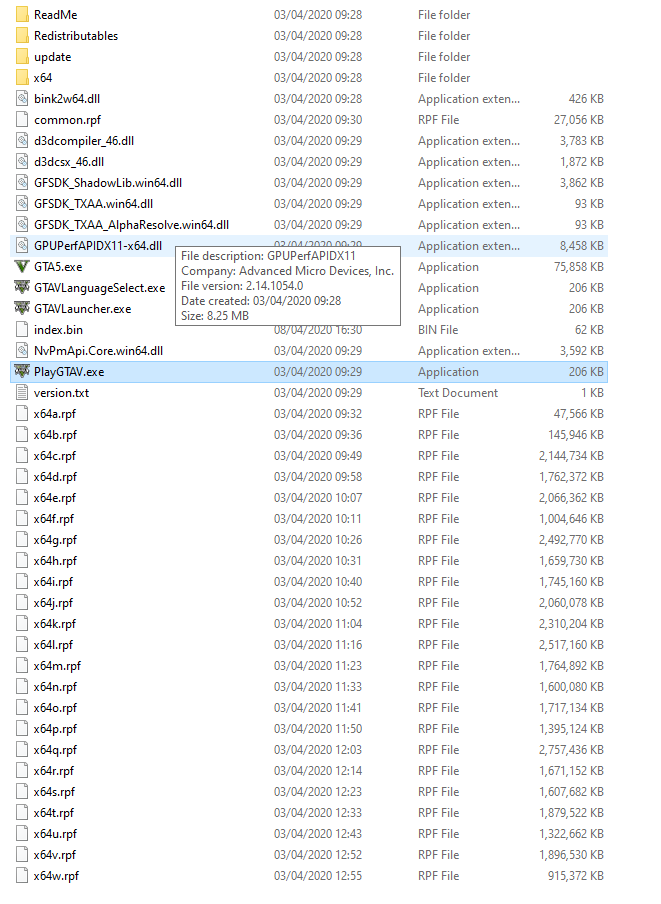Select the file named x64q.rpf
This screenshot has height=904, width=661.
[55, 750]
